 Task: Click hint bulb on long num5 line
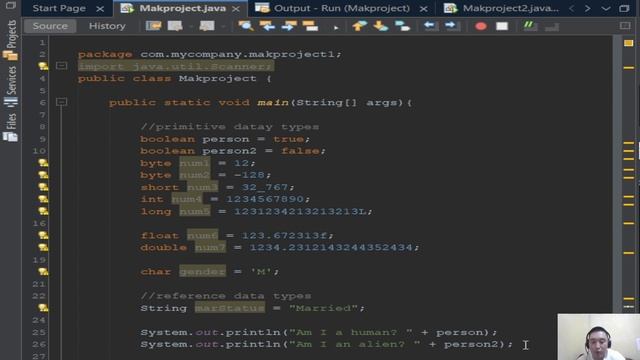tap(43, 211)
